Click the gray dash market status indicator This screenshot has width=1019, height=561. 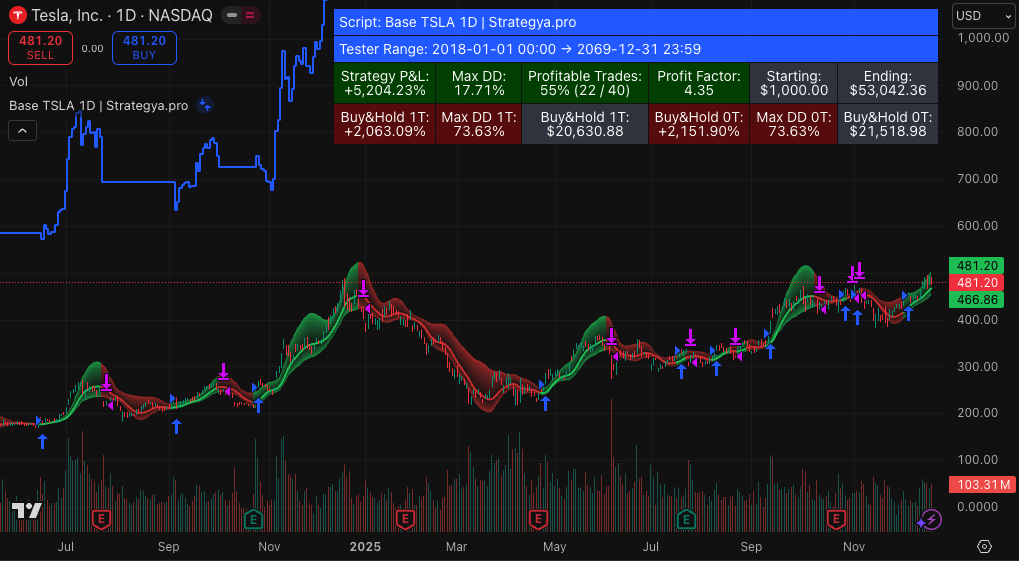[232, 15]
